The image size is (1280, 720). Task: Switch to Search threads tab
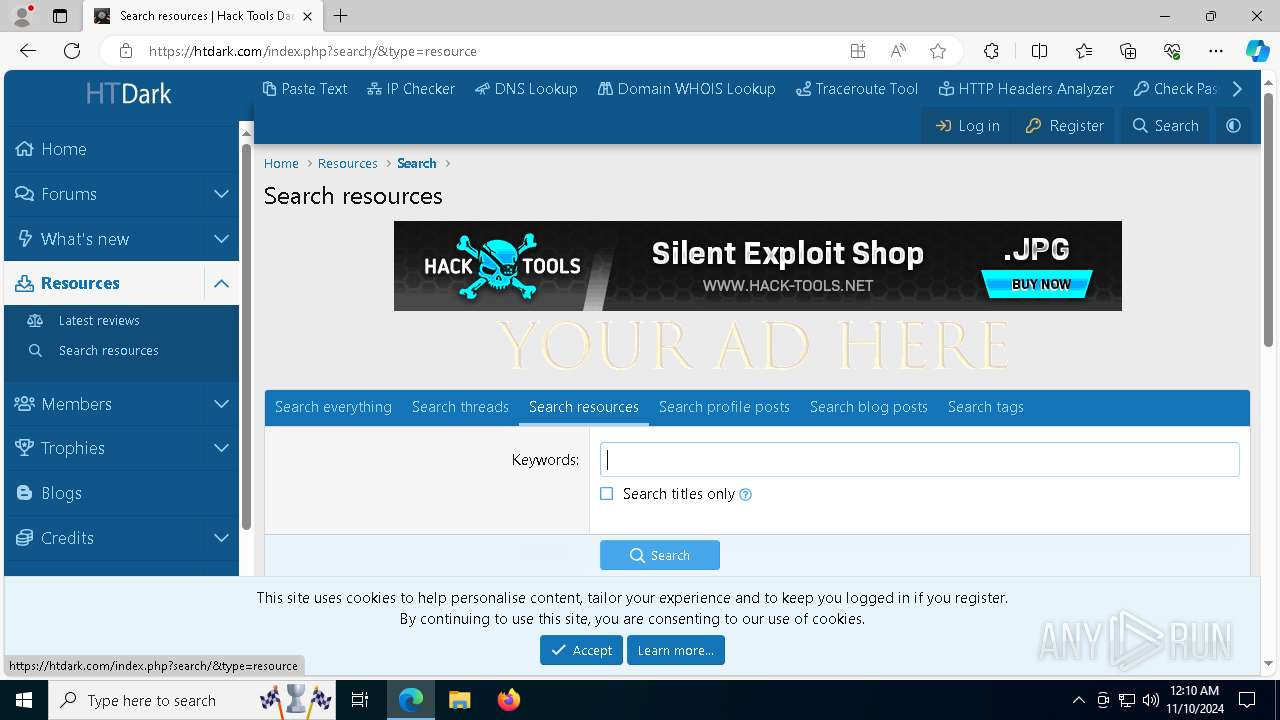(460, 407)
